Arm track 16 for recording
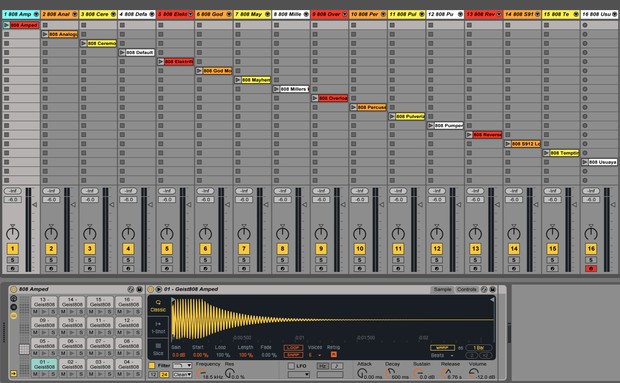The width and height of the screenshot is (620, 383). pos(591,269)
